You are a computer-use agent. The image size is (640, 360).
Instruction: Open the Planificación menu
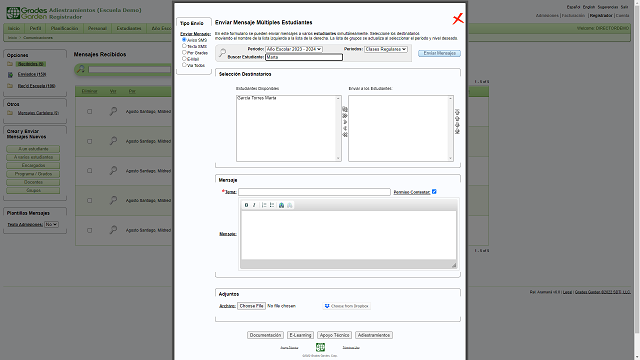coord(64,28)
